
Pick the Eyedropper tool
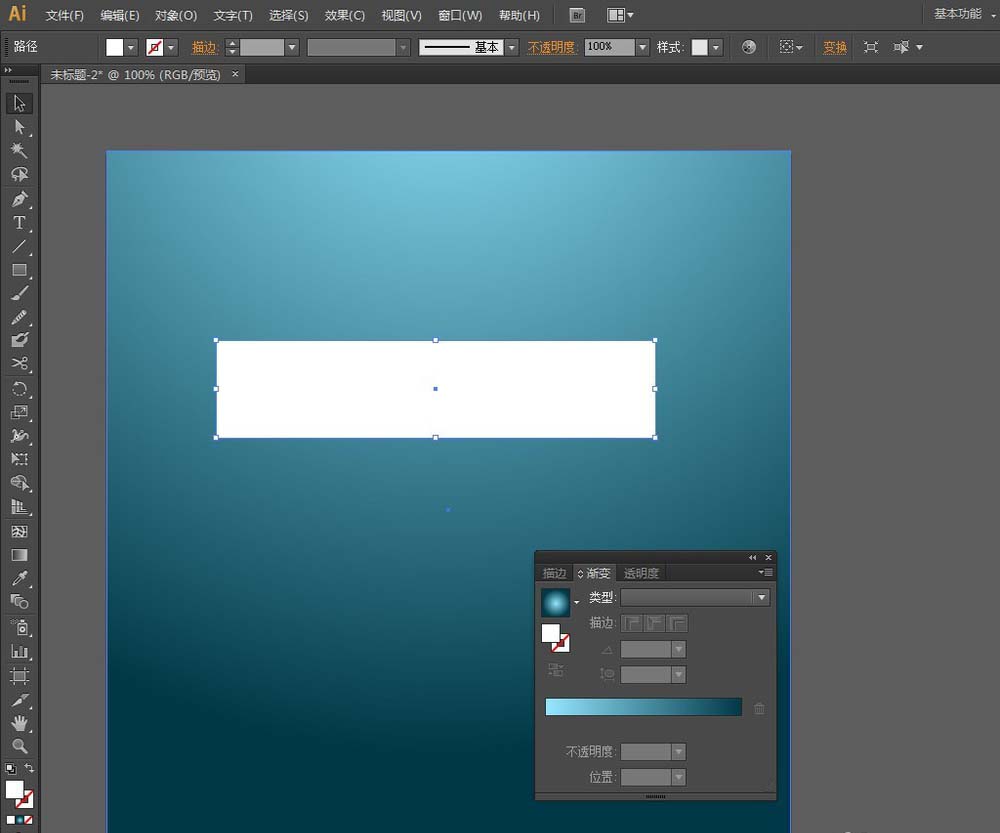[x=19, y=579]
